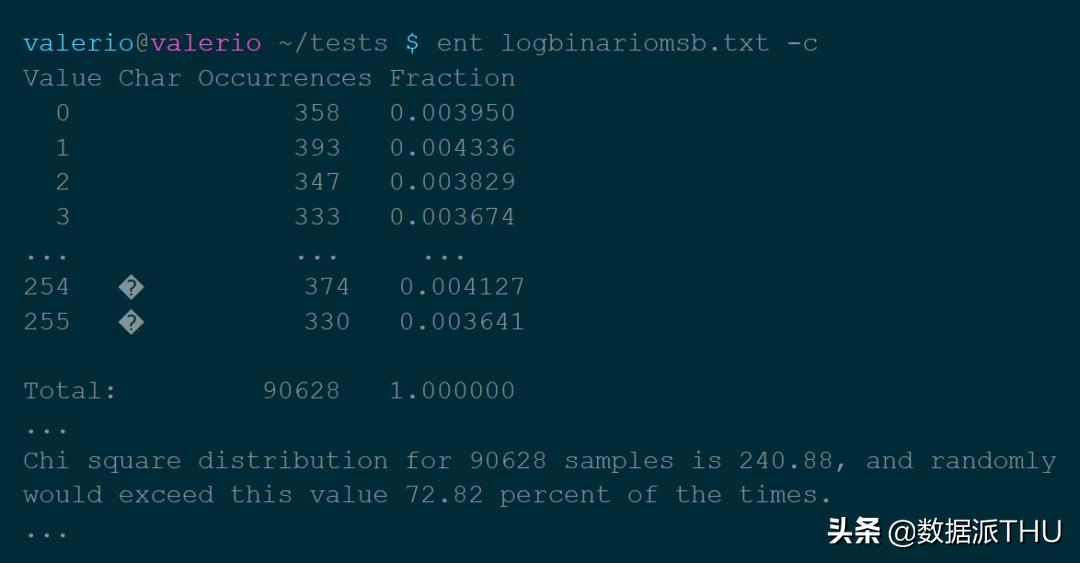This screenshot has width=1080, height=563.
Task: Click the fraction value 0.004127
Action: [x=462, y=288]
